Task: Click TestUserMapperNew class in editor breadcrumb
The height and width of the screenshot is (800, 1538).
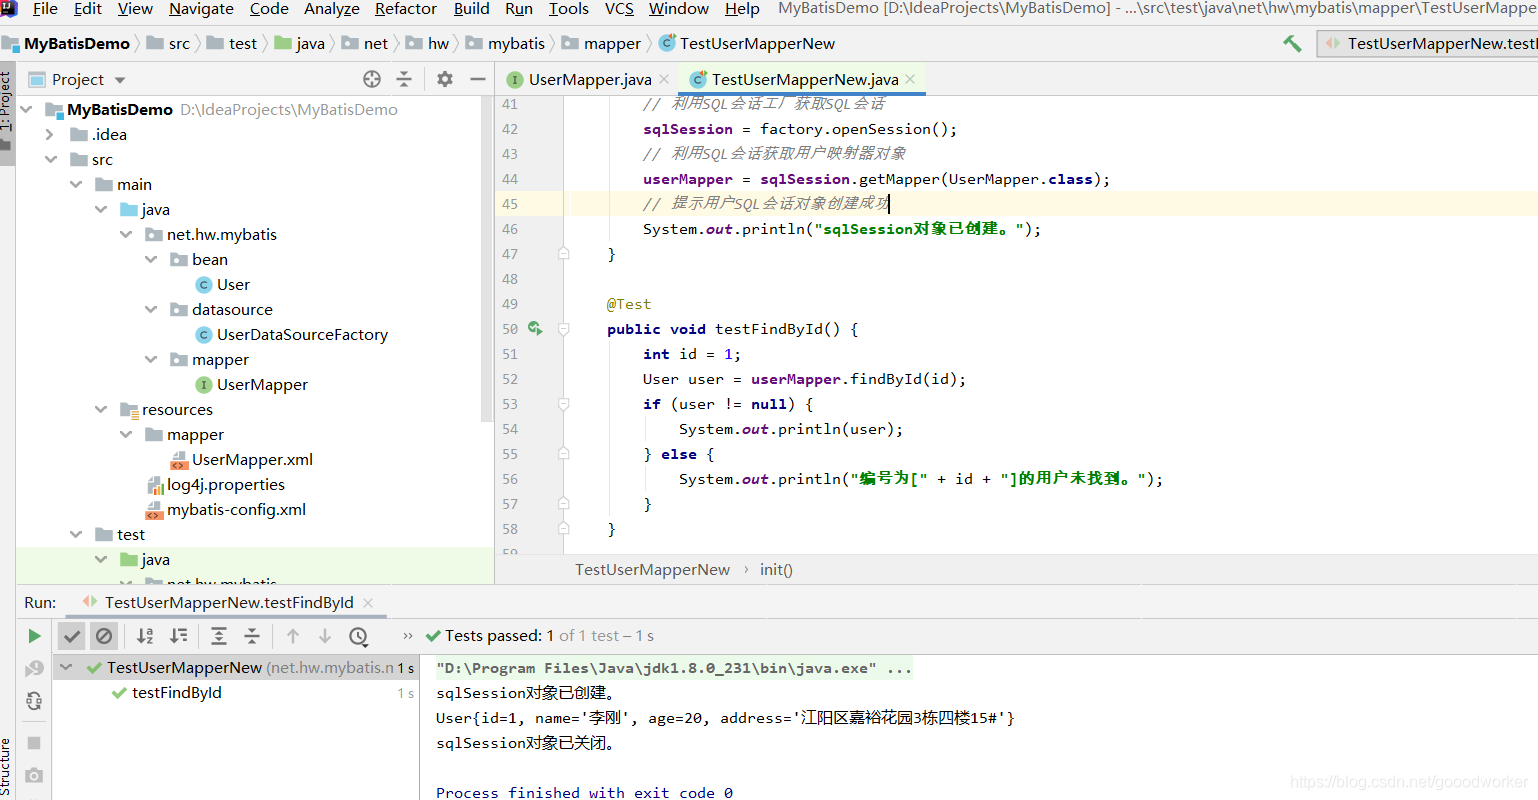Action: click(652, 569)
